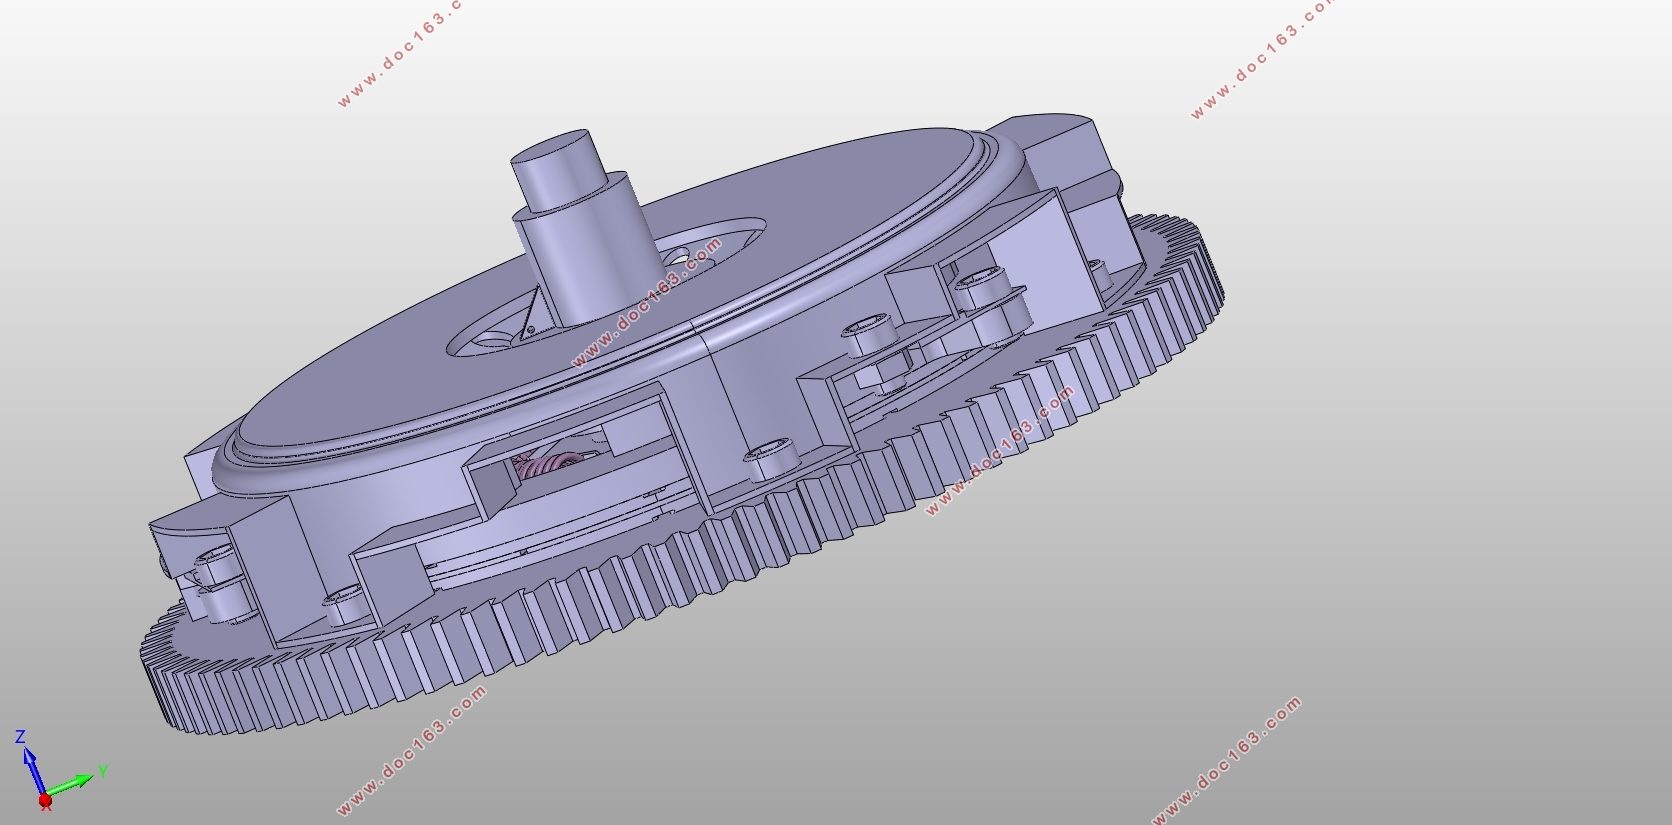Image resolution: width=1672 pixels, height=825 pixels.
Task: Click the Z axis label
Action: click(20, 737)
